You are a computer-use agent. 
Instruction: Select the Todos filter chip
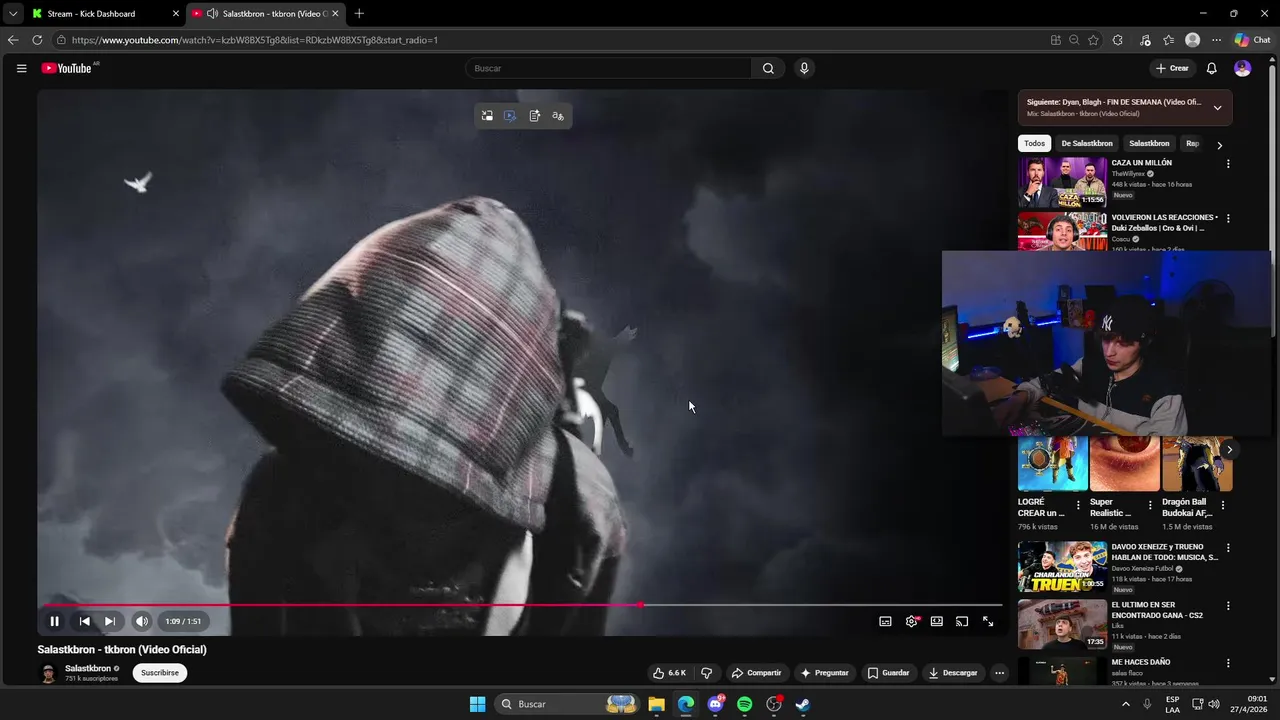point(1034,144)
